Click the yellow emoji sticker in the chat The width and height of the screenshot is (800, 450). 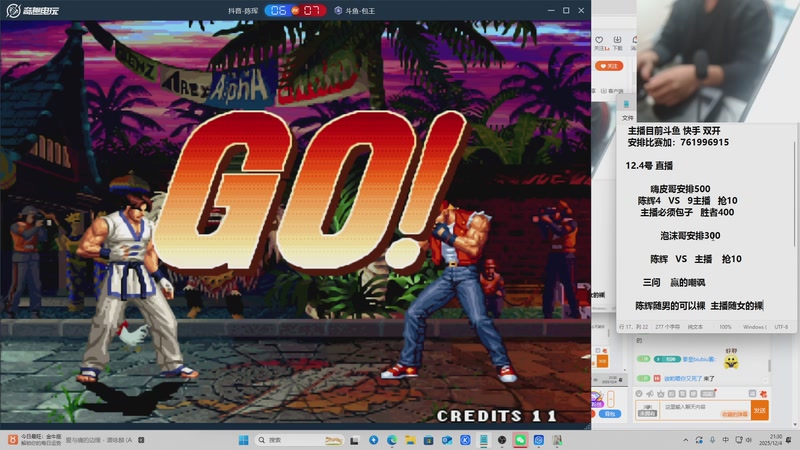click(x=731, y=362)
